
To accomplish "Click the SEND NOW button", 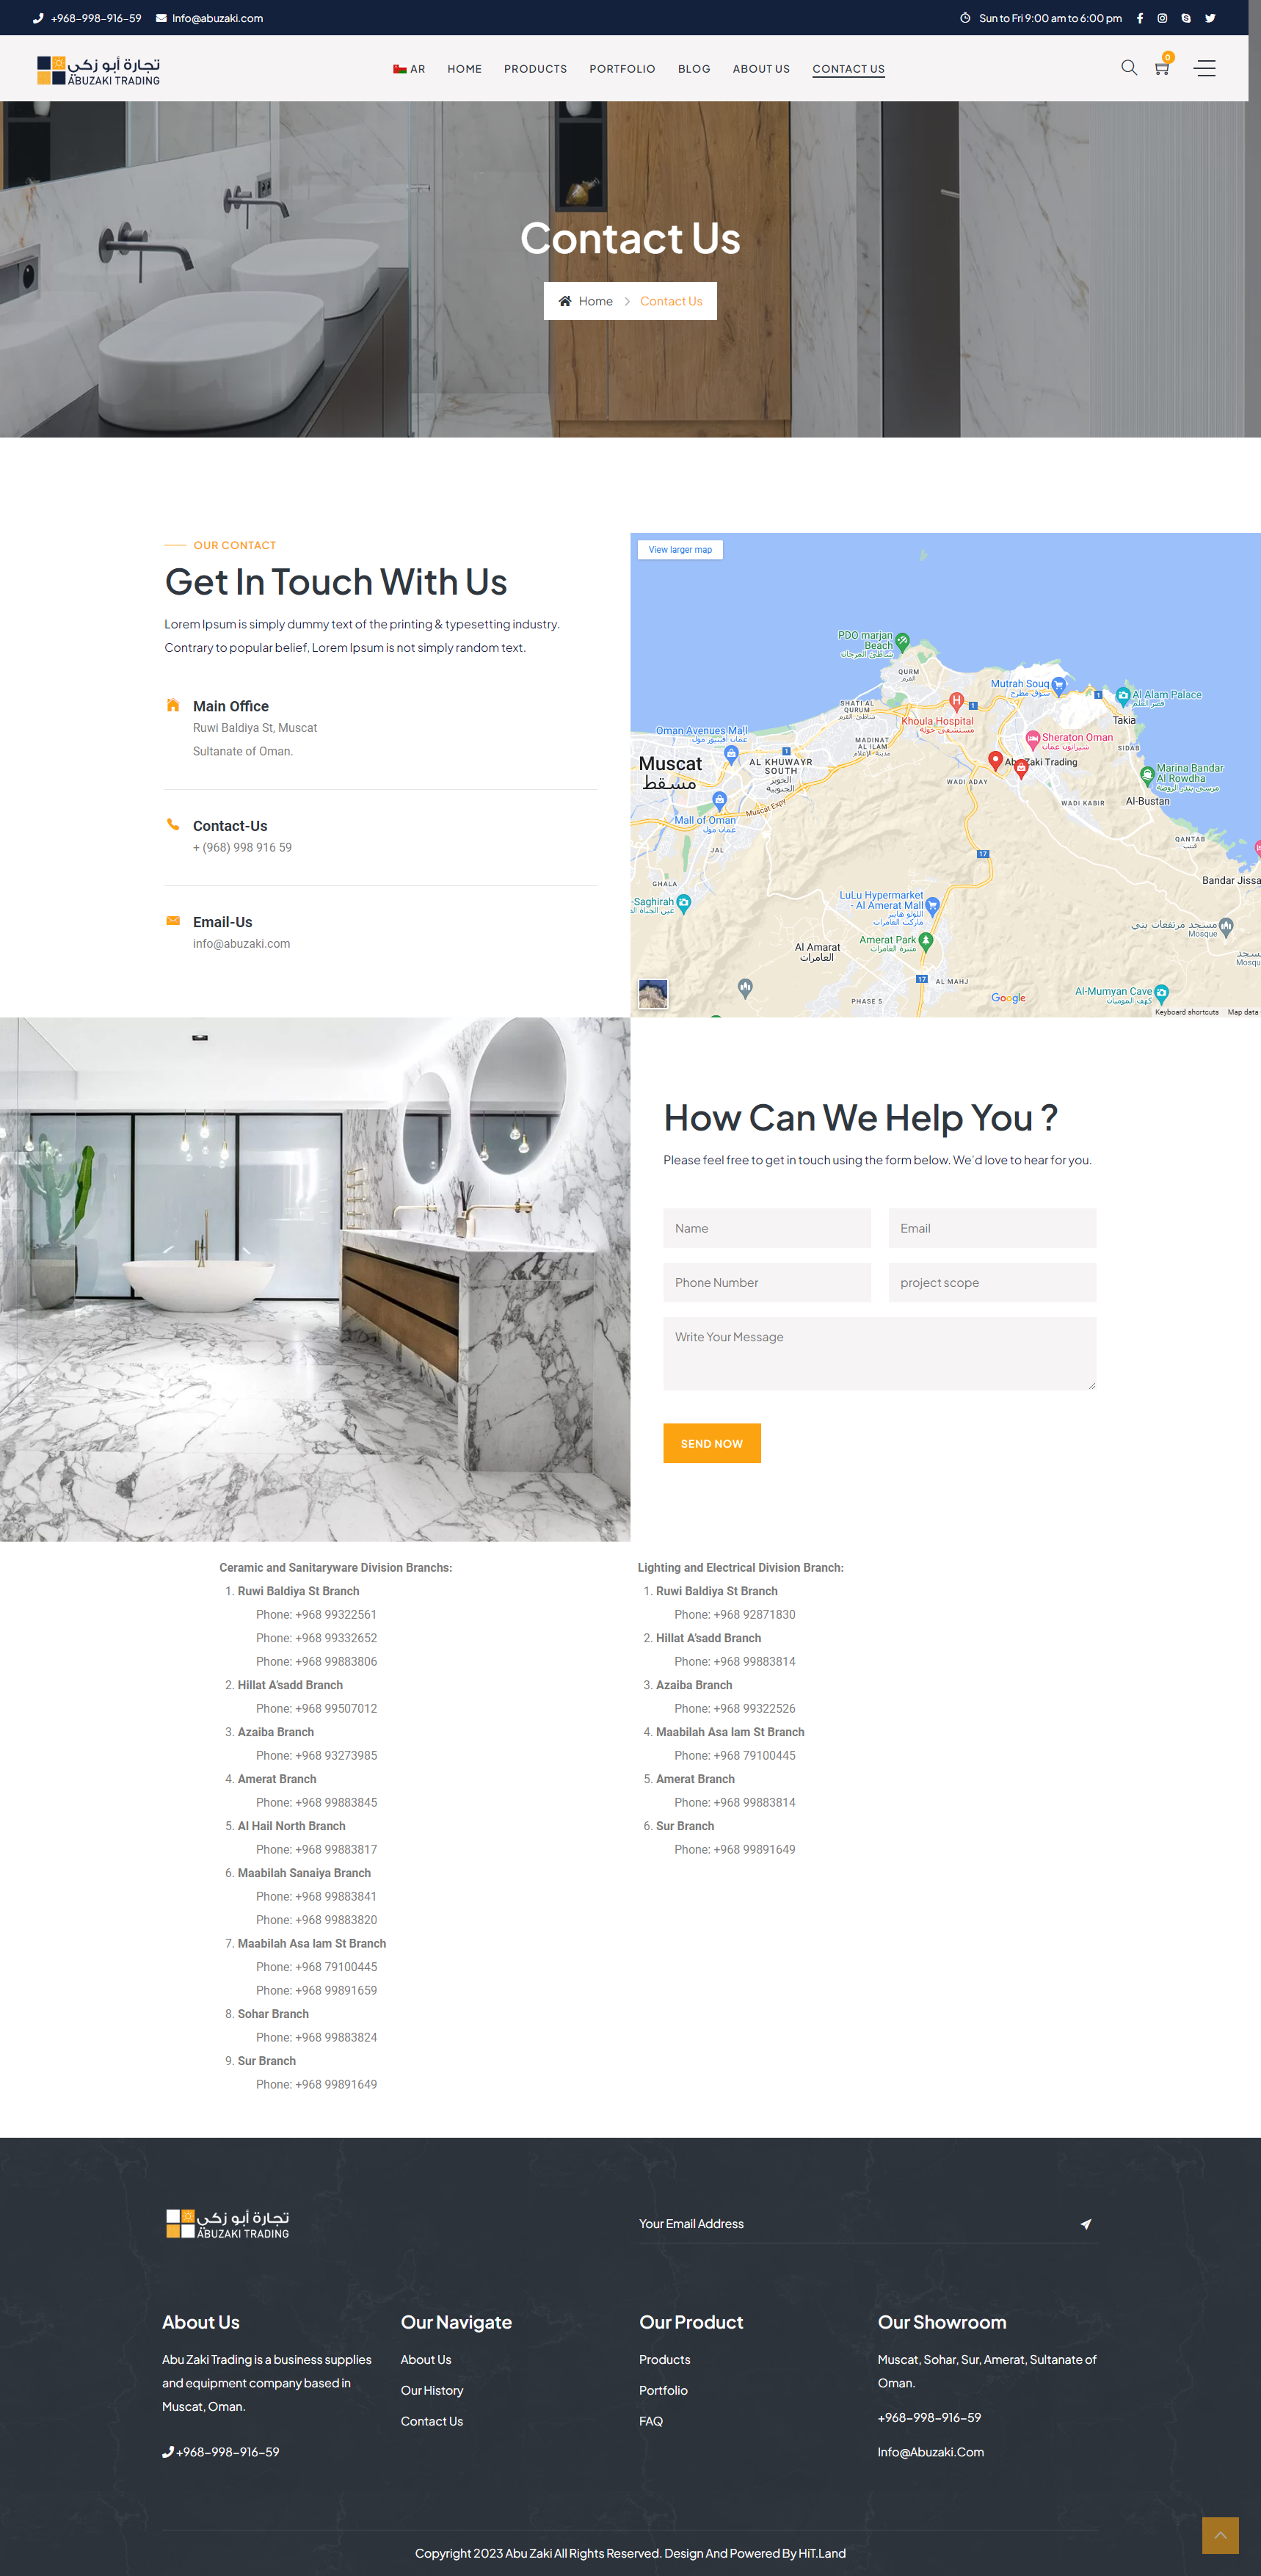I will [712, 1443].
